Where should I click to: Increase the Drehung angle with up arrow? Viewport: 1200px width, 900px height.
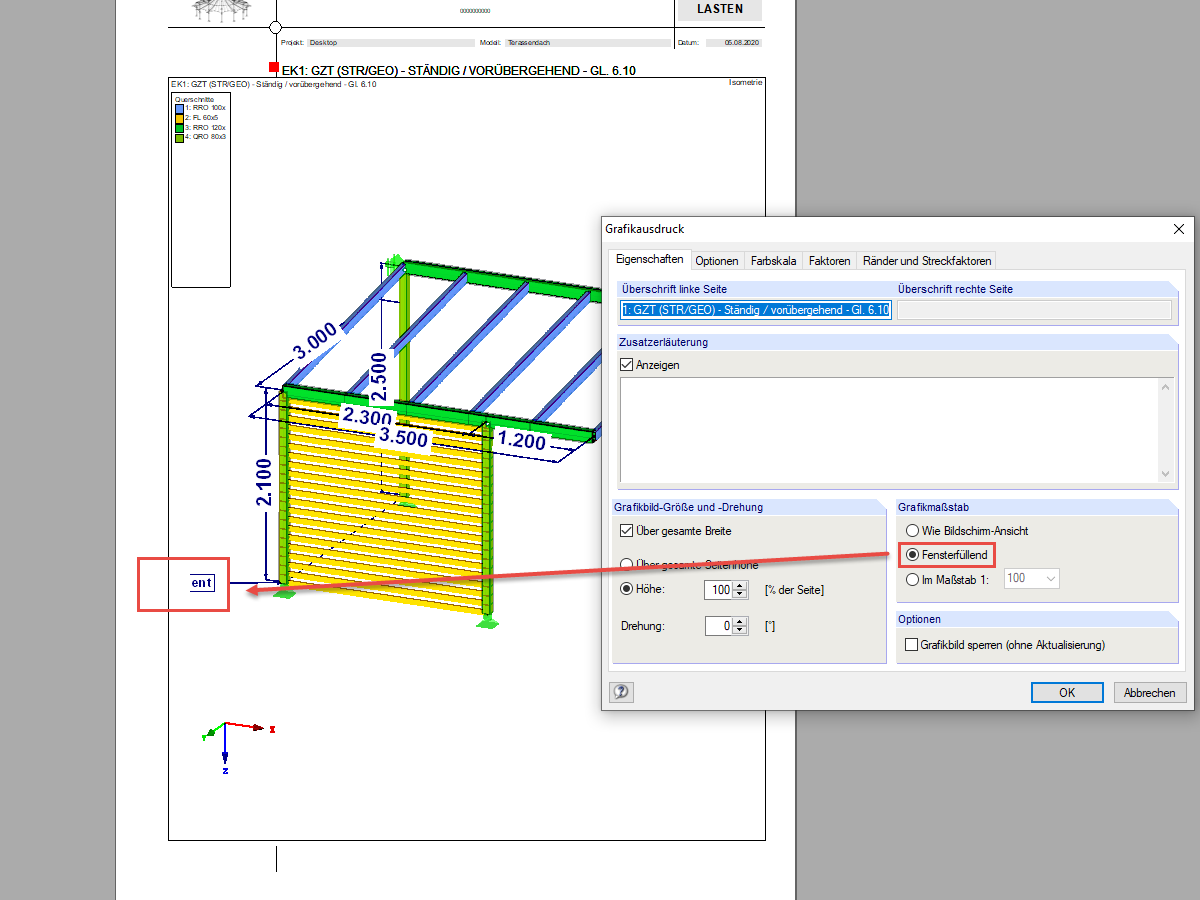pyautogui.click(x=740, y=622)
